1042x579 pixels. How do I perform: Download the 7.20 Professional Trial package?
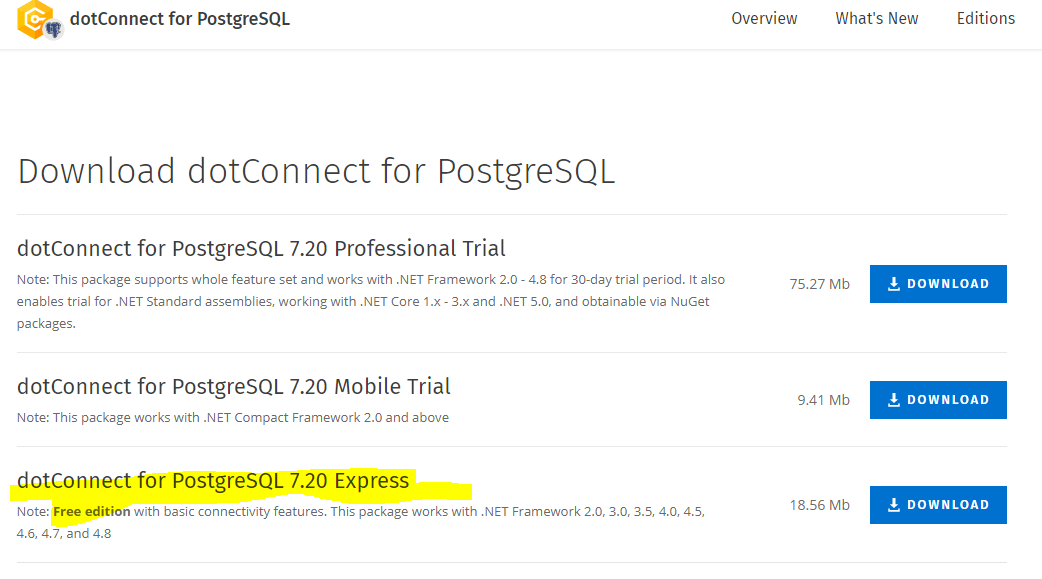[938, 284]
